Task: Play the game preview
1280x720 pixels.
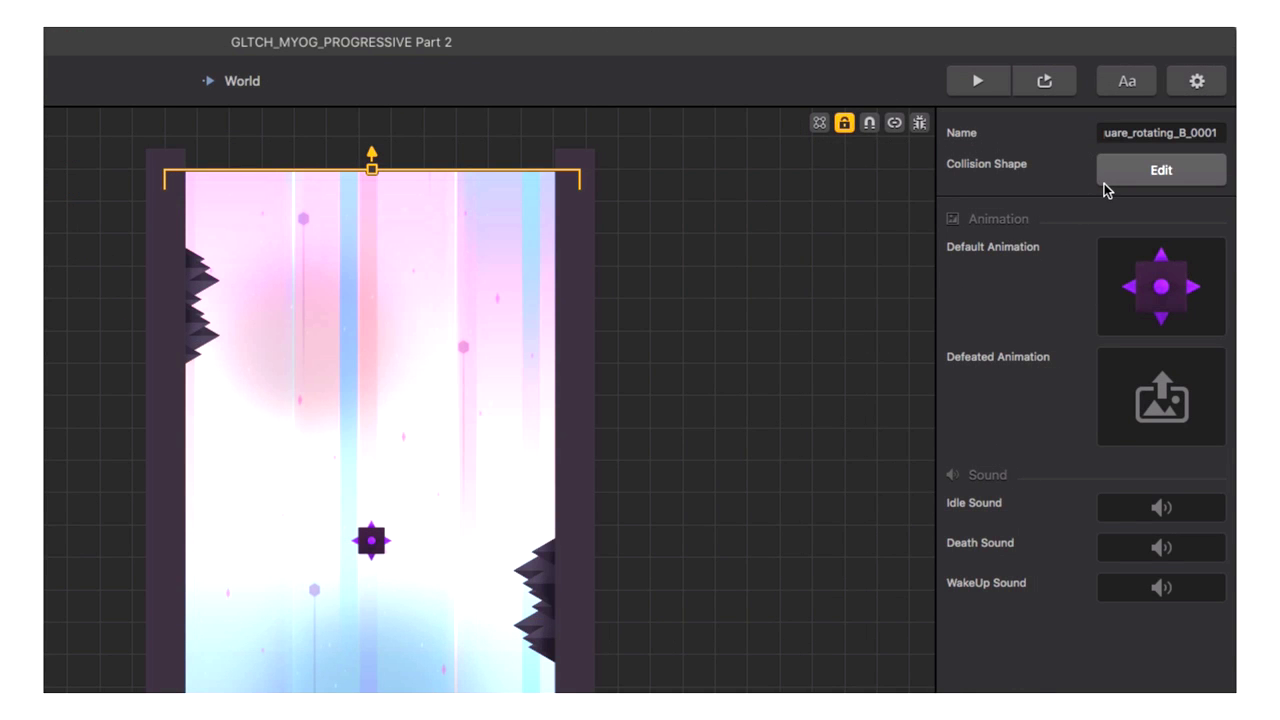Action: click(978, 81)
